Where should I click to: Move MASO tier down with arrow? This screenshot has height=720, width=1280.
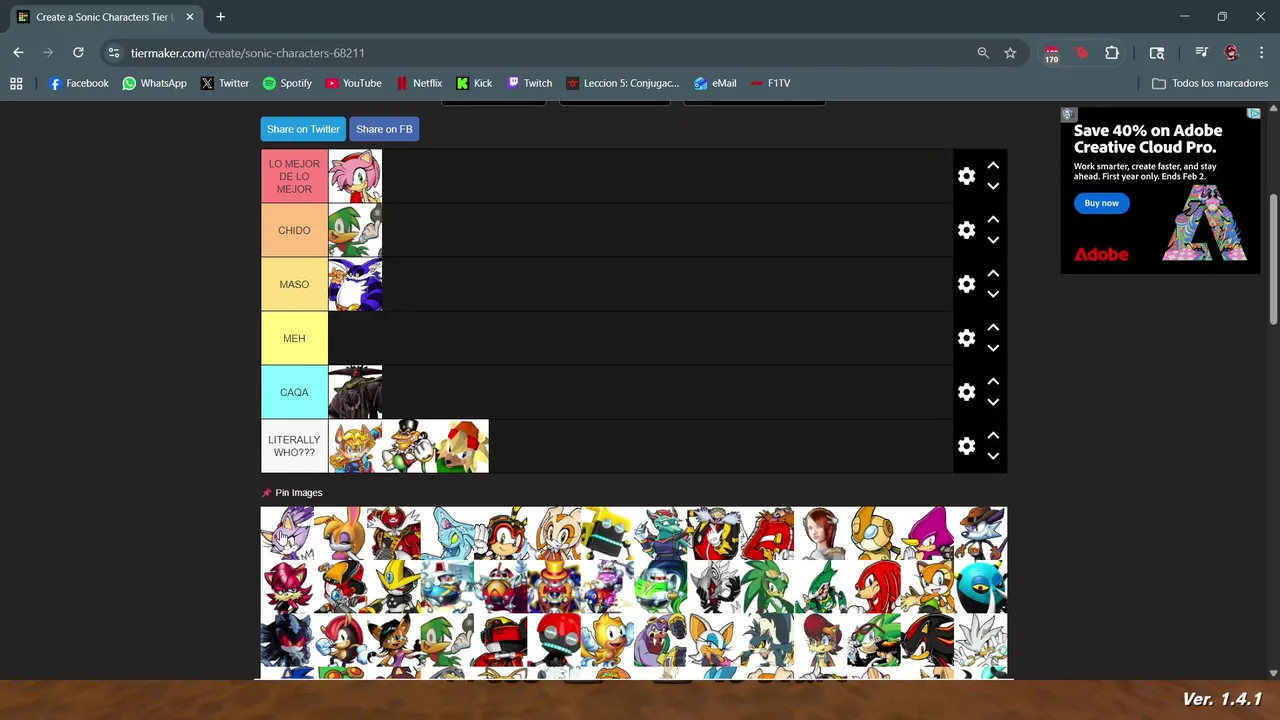(993, 294)
